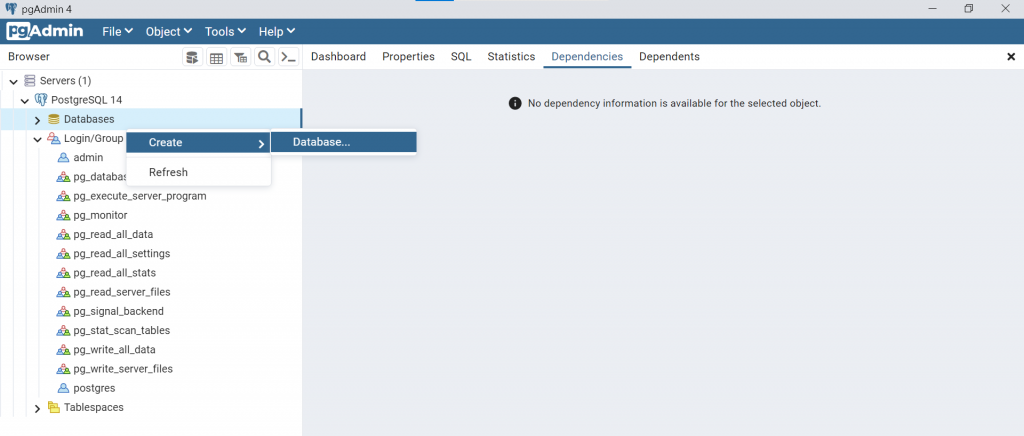The height and width of the screenshot is (436, 1024).
Task: Open Search Objects magnifier icon
Action: pos(264,57)
